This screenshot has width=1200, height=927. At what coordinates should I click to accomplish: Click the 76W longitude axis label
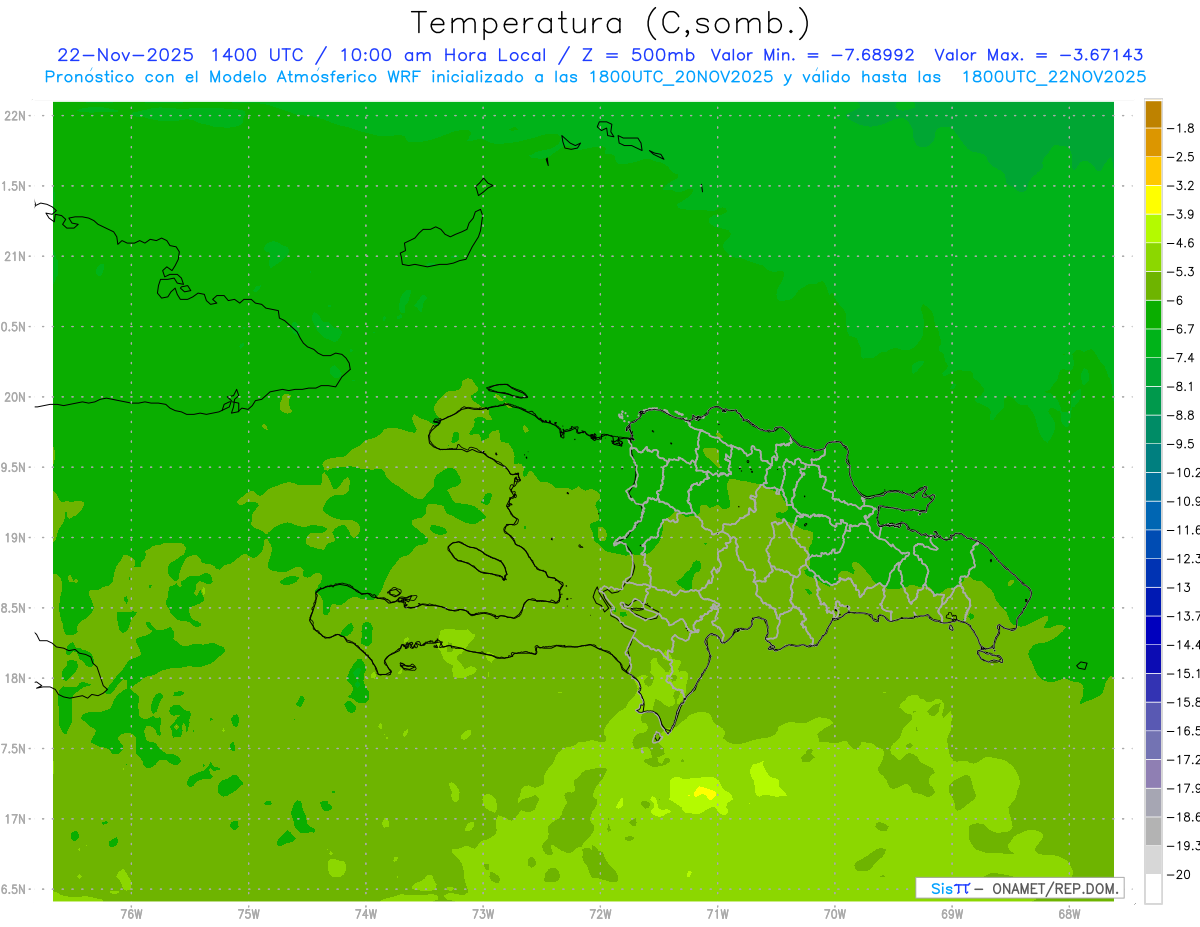pyautogui.click(x=131, y=914)
